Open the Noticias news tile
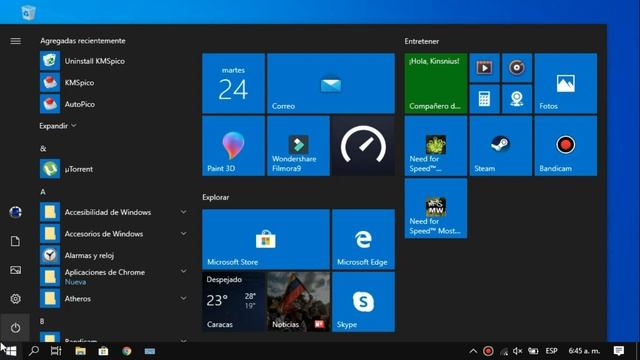 (298, 302)
